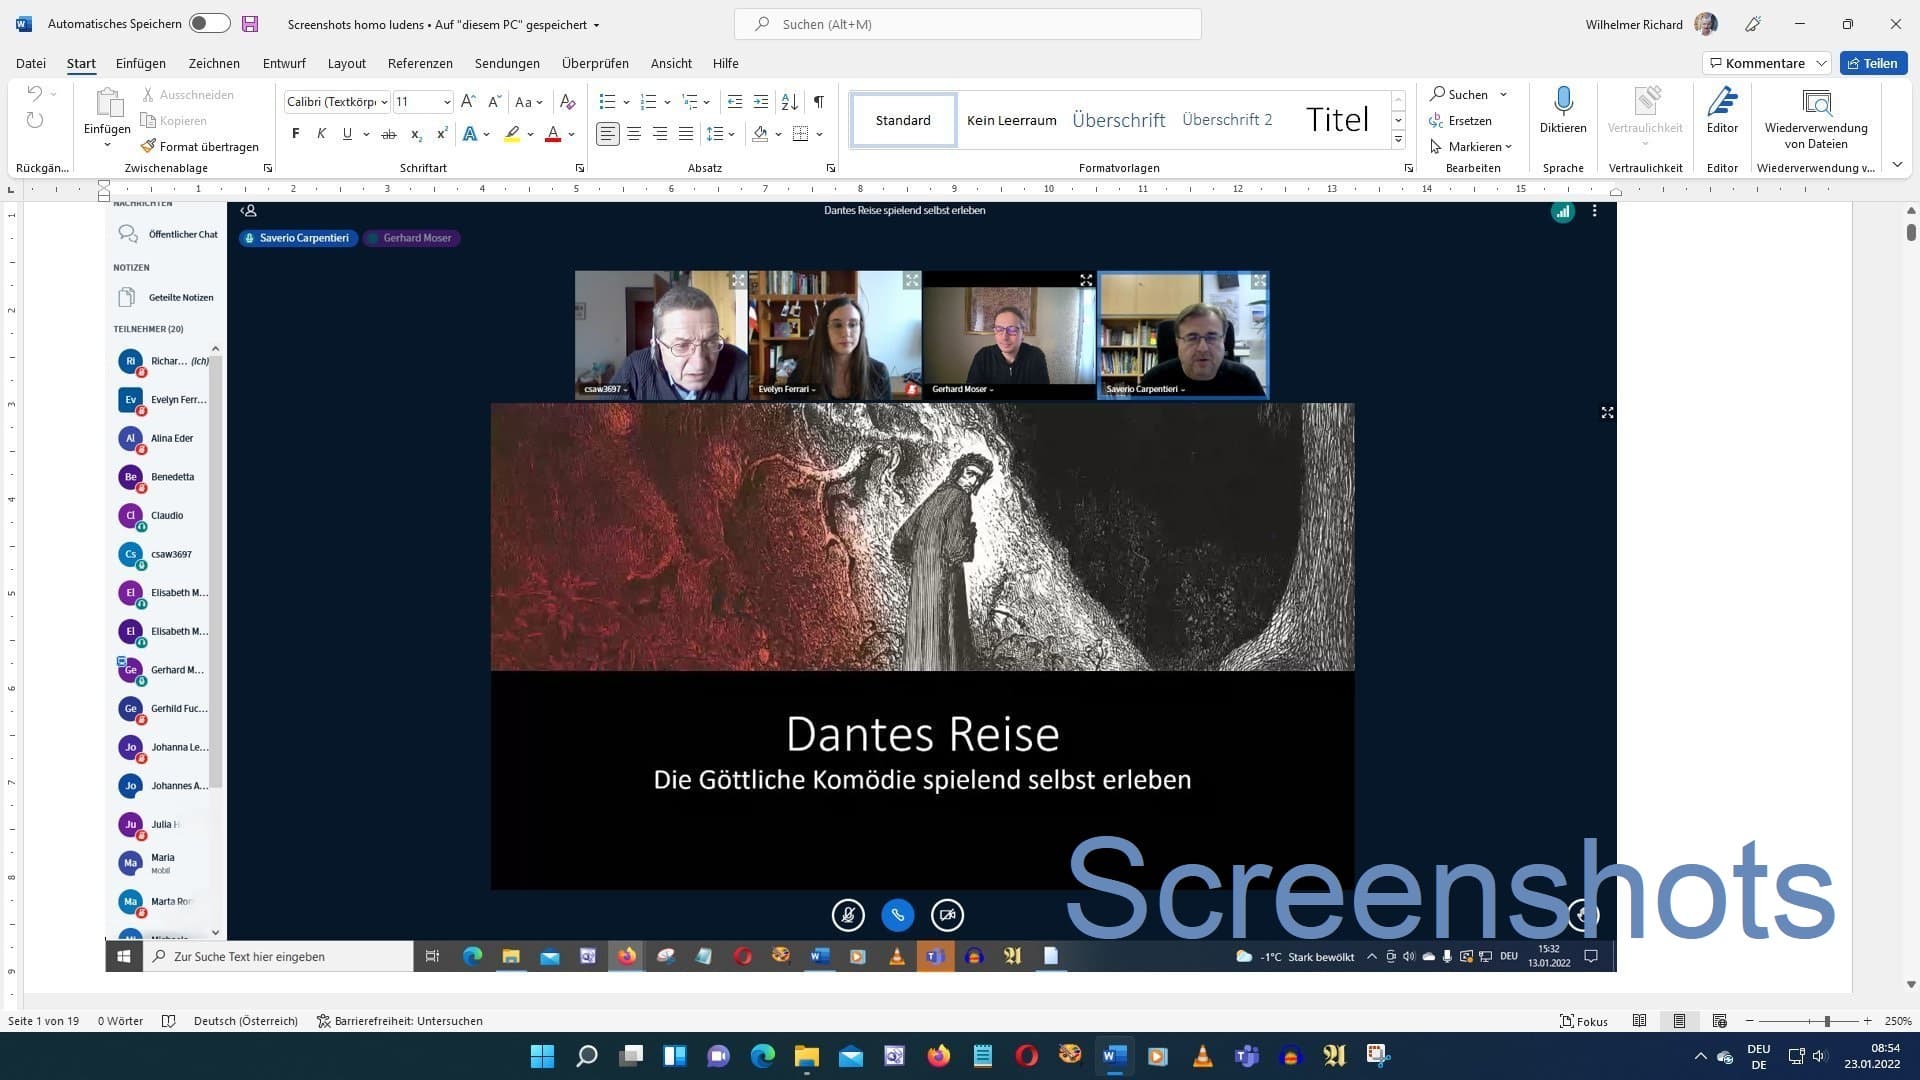Click the Format Painter brush icon
Viewport: 1920px width, 1080px height.
click(149, 146)
